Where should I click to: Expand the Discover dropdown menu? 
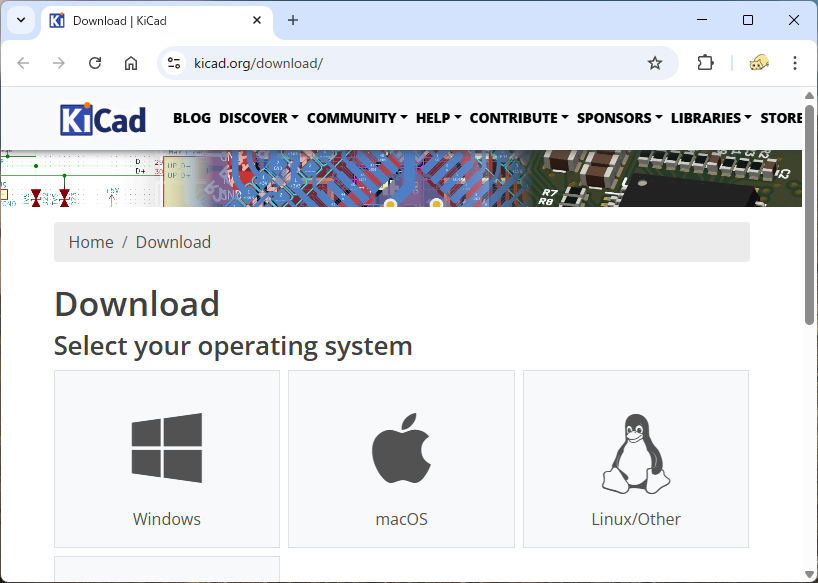[258, 118]
